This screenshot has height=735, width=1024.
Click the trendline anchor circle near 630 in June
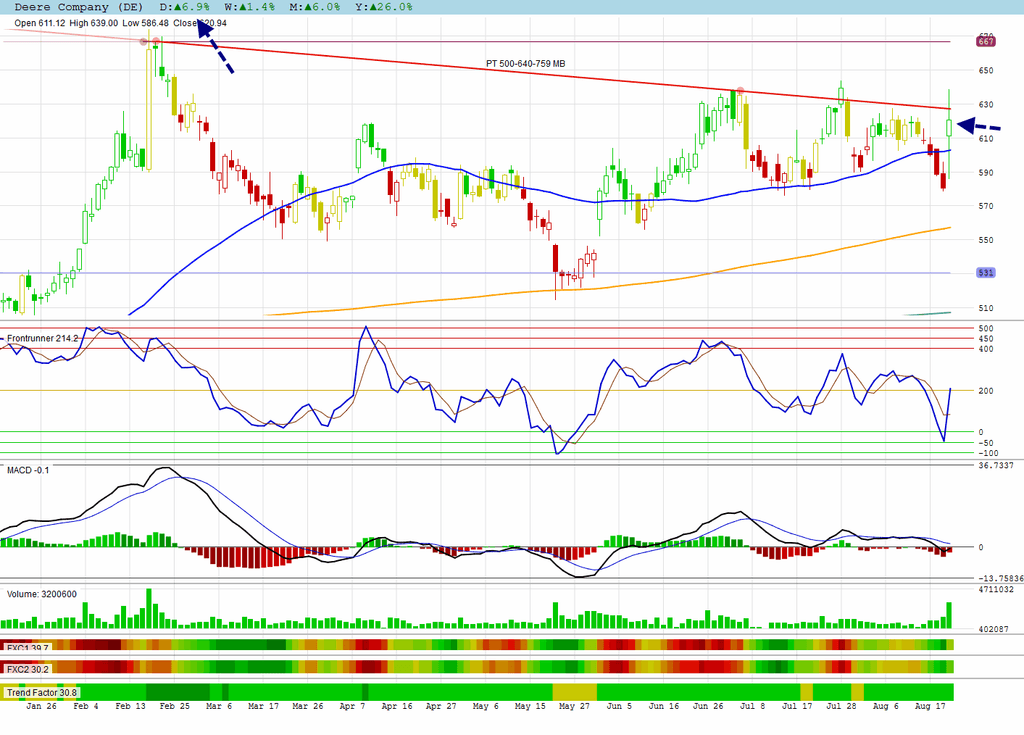[740, 91]
